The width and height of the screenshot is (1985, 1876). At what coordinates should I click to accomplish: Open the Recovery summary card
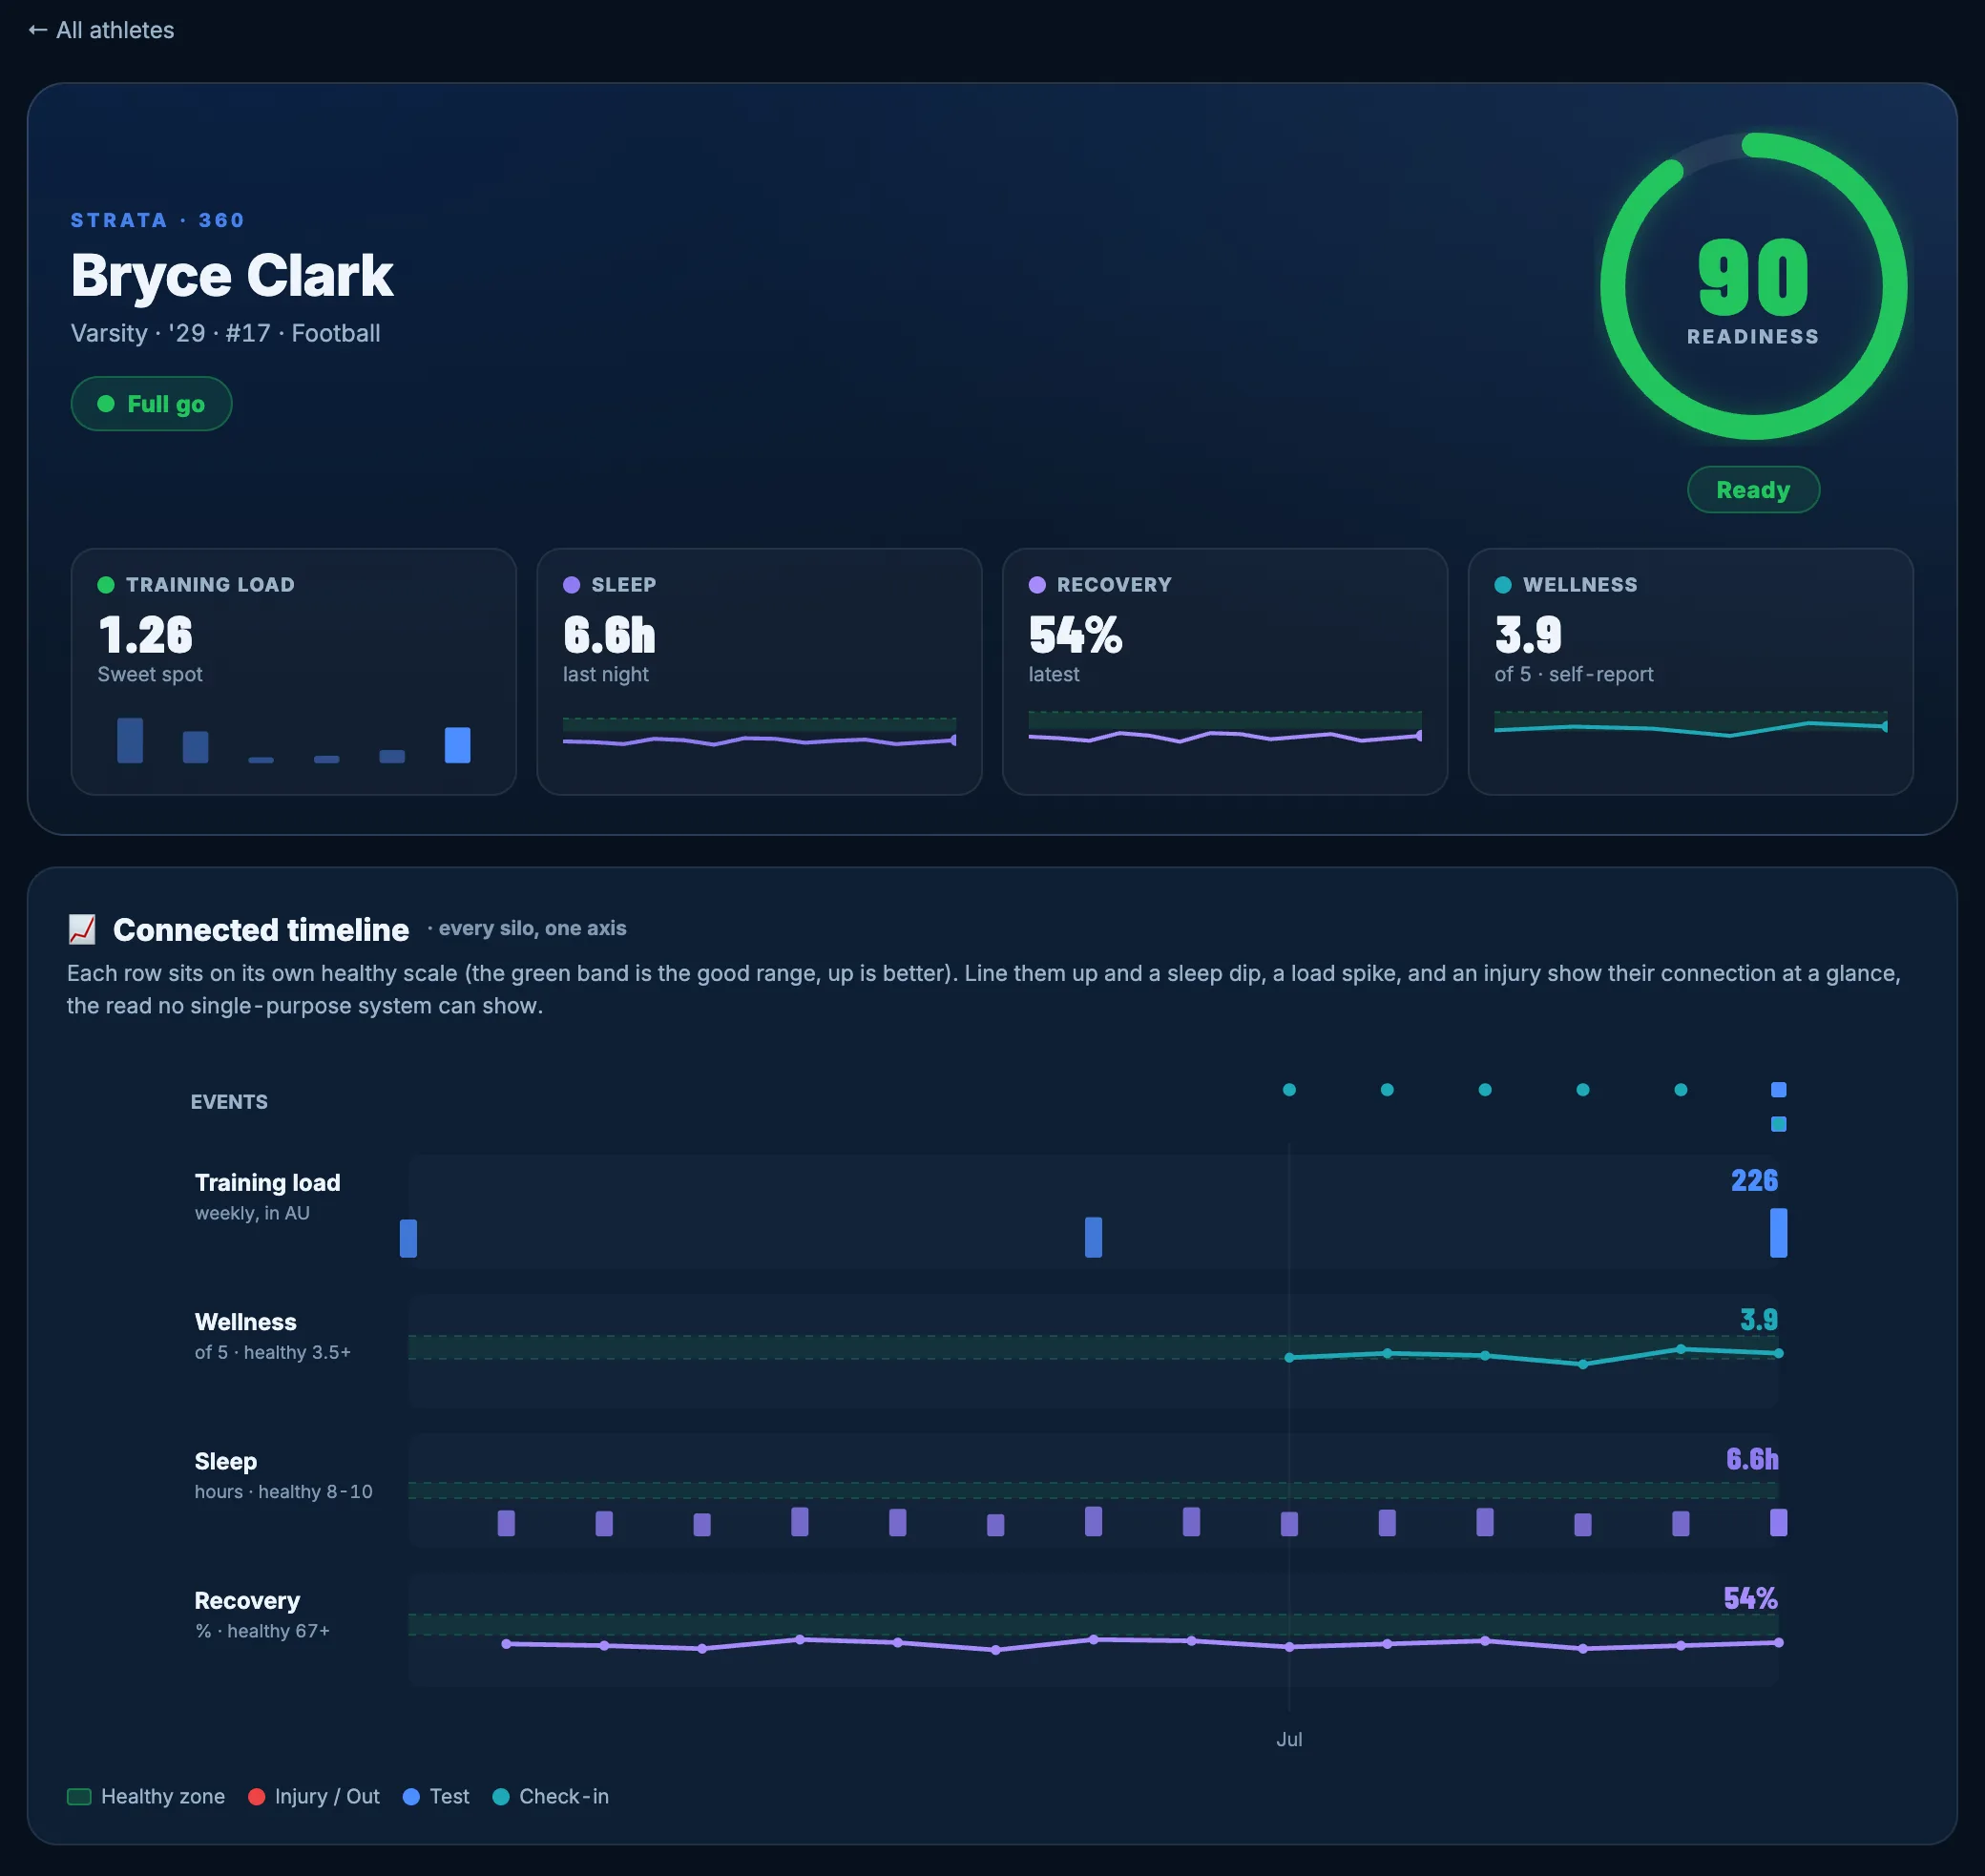pos(1225,671)
